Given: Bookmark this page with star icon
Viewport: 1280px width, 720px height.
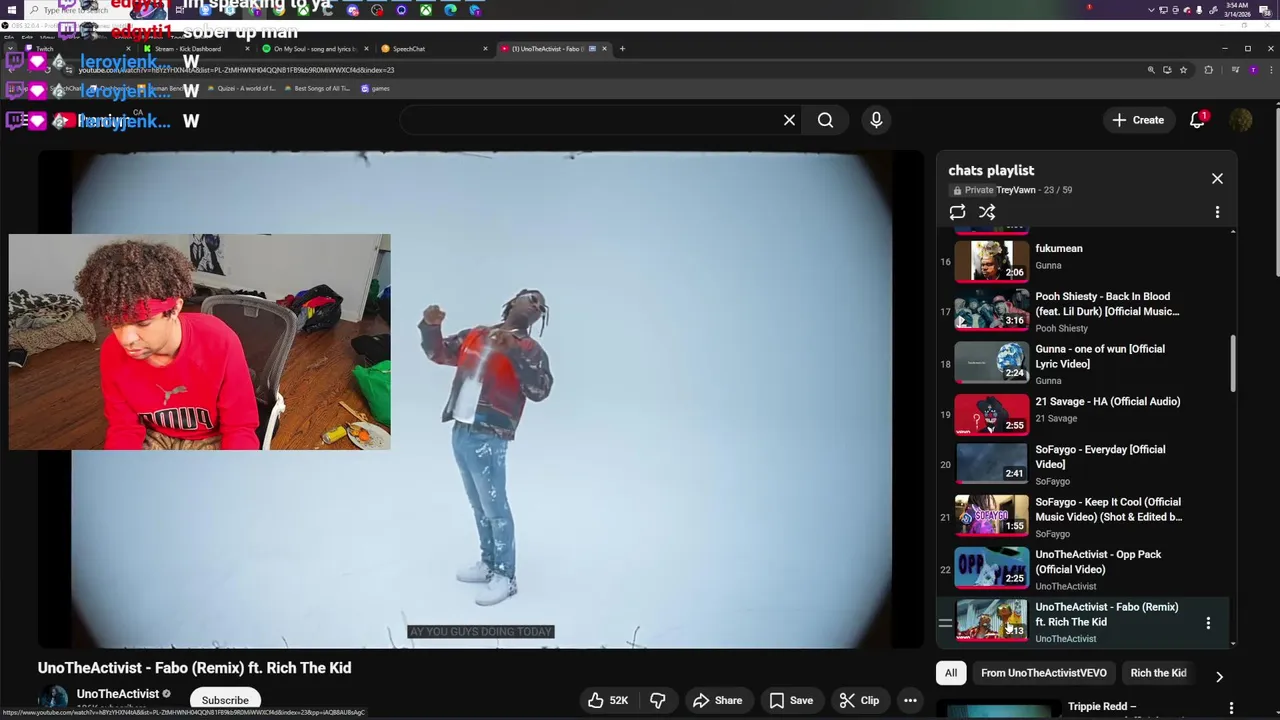Looking at the screenshot, I should point(1183,70).
